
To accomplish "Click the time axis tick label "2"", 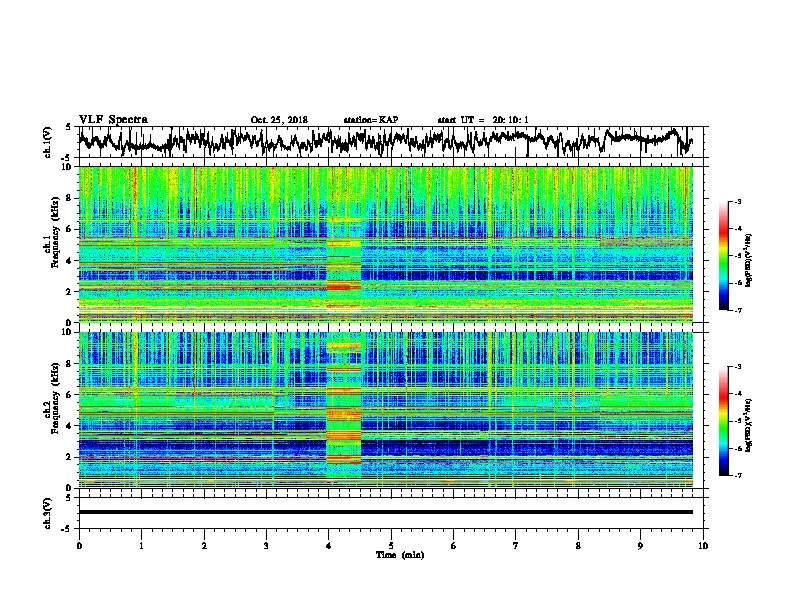I will [x=204, y=546].
